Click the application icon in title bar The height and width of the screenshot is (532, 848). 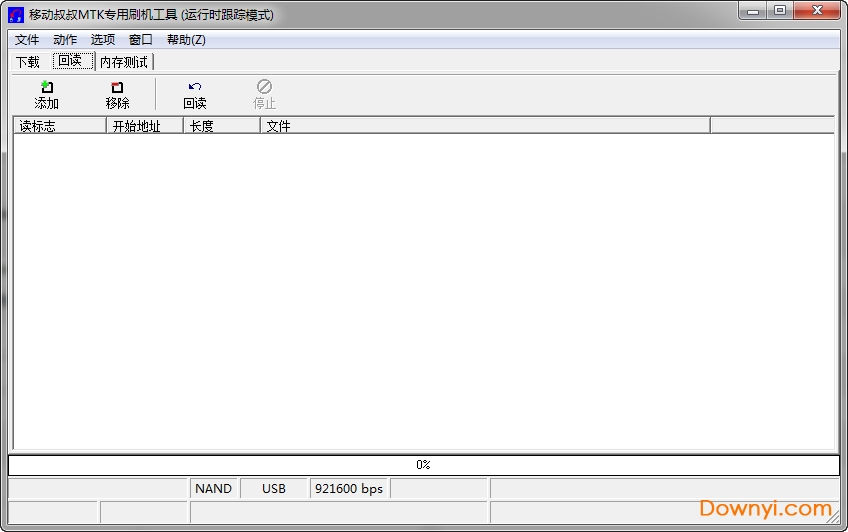tap(16, 15)
